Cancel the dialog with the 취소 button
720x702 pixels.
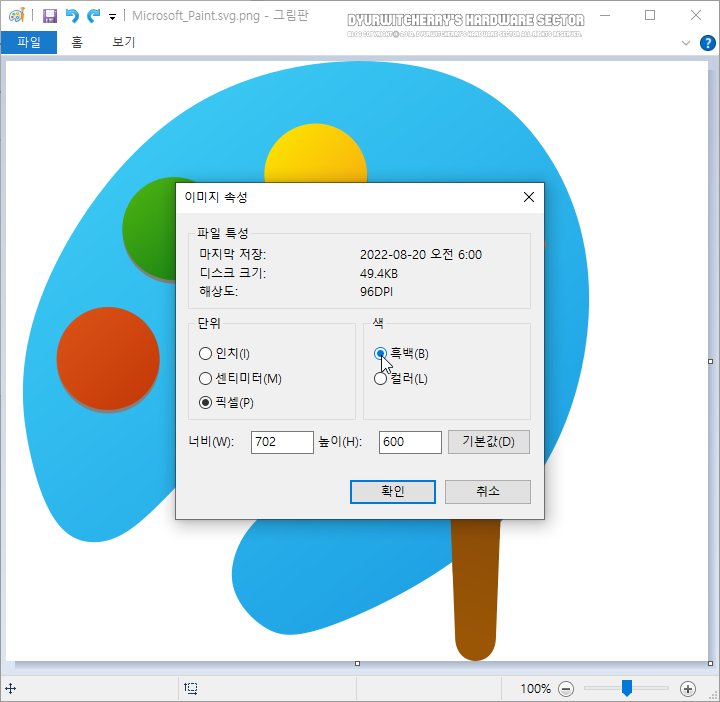coord(488,492)
